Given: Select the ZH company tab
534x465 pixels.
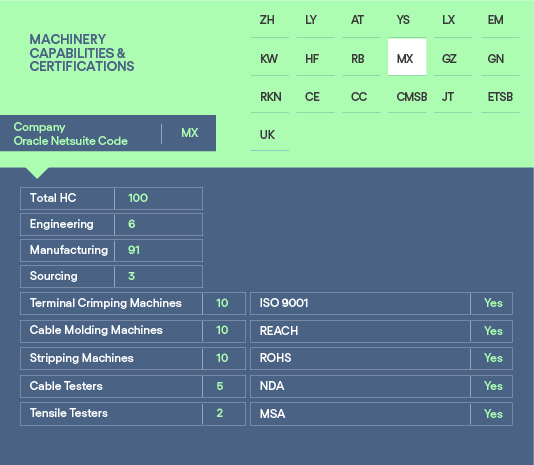Looking at the screenshot, I should 270,20.
